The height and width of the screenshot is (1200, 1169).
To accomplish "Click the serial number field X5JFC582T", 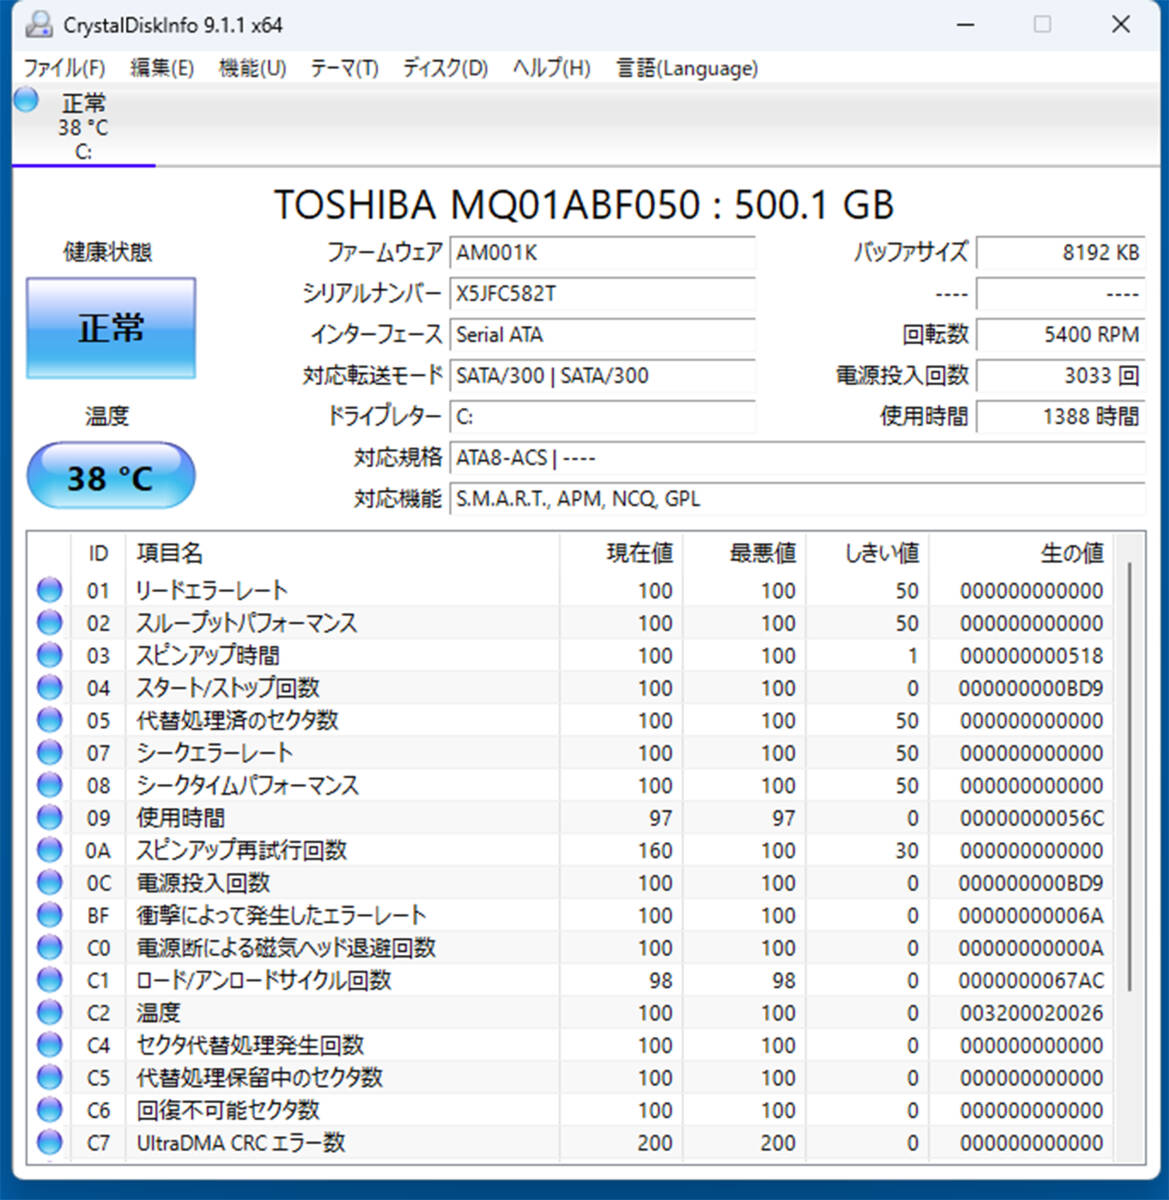I will [x=602, y=294].
